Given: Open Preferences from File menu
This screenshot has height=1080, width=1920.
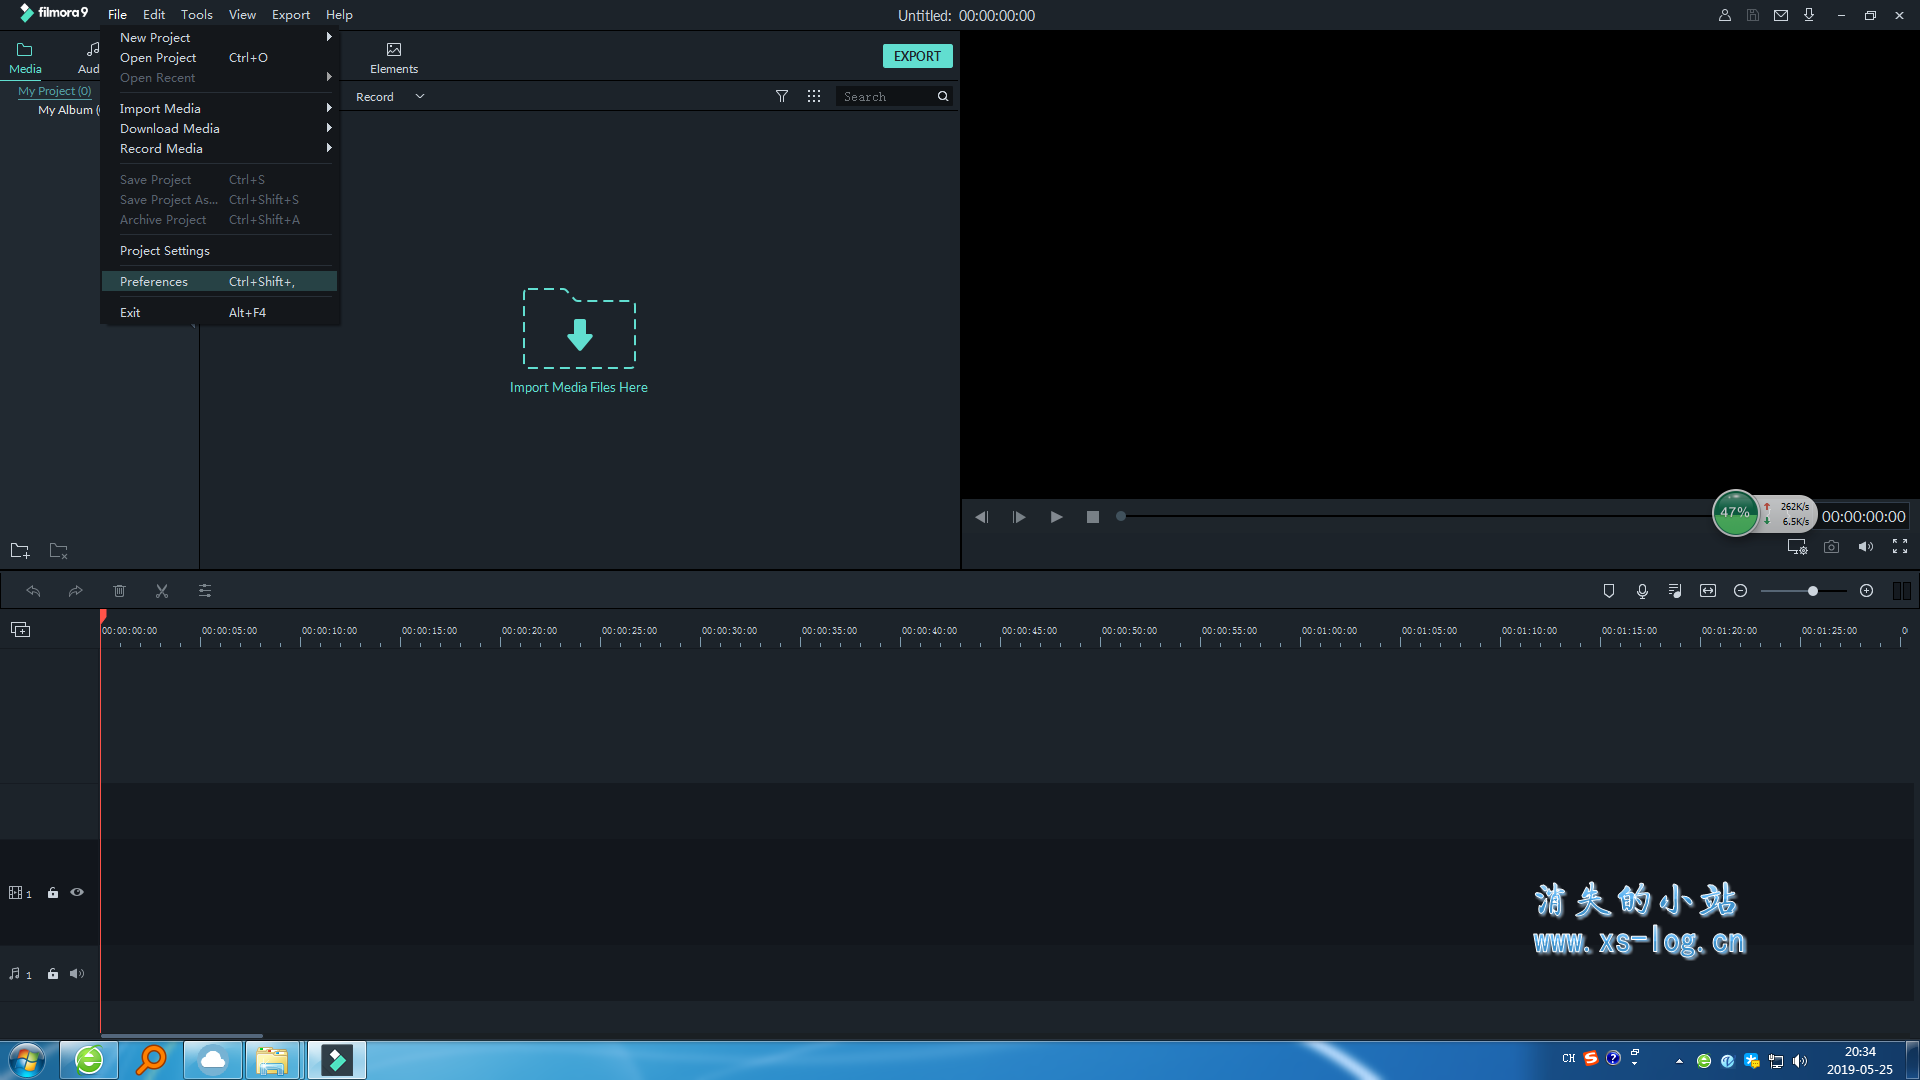Looking at the screenshot, I should 154,282.
